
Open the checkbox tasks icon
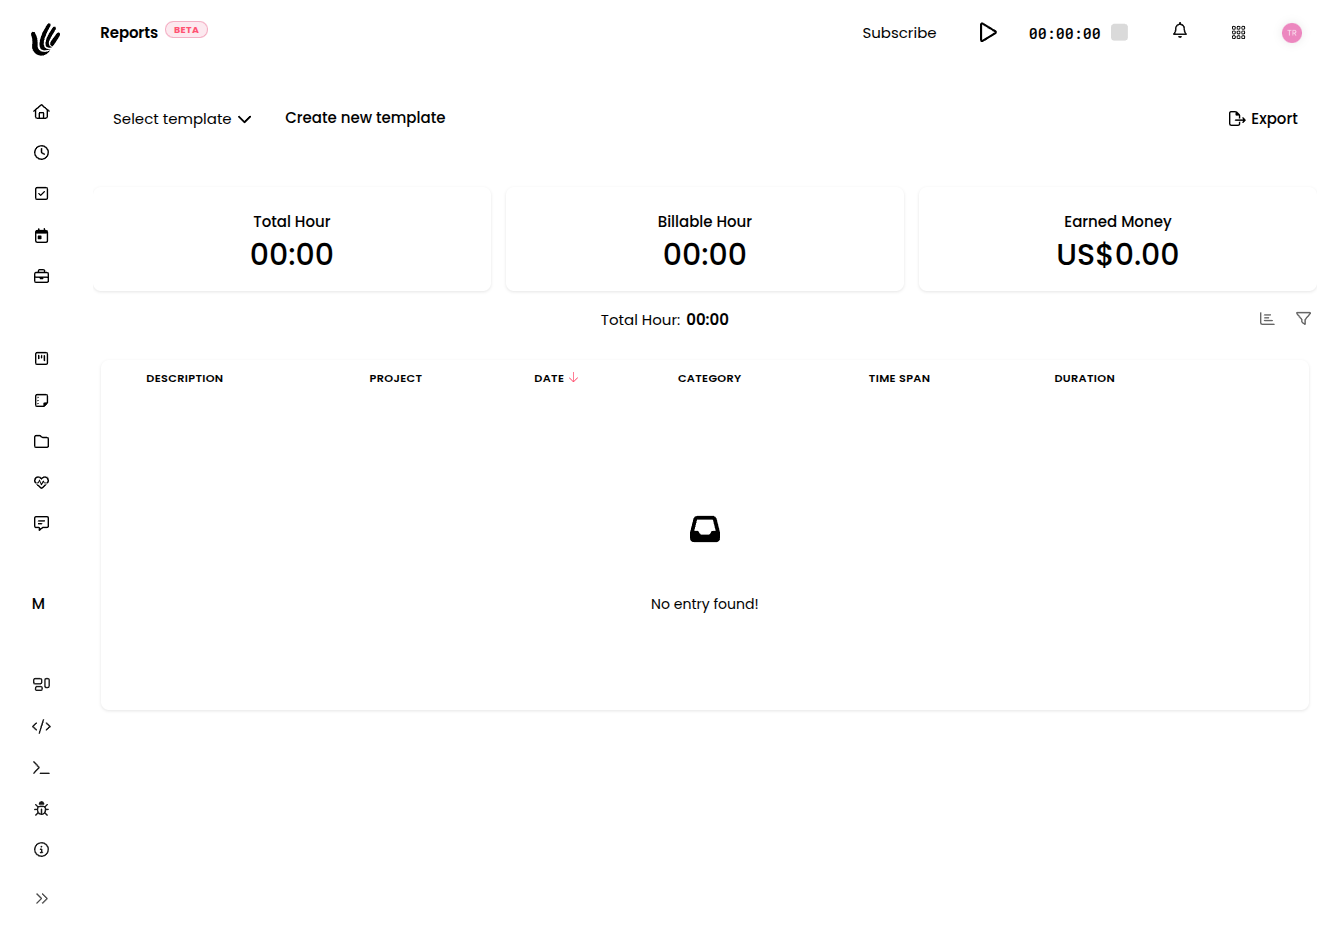coord(41,193)
